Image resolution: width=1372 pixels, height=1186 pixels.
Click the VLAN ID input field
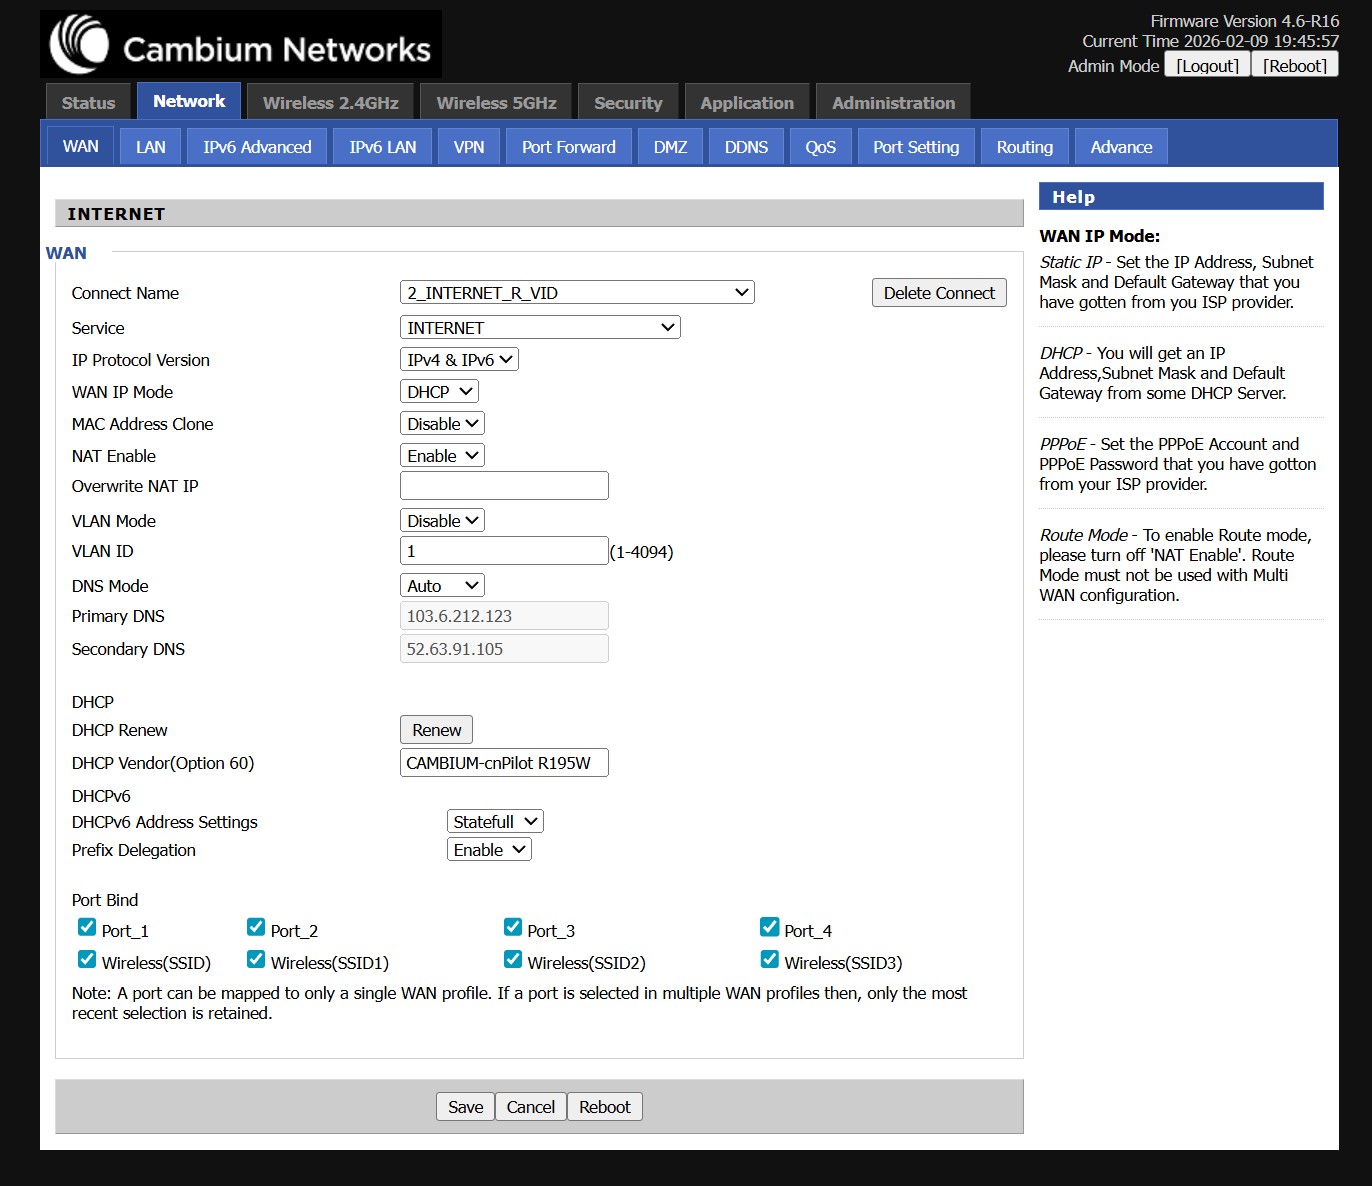point(504,551)
